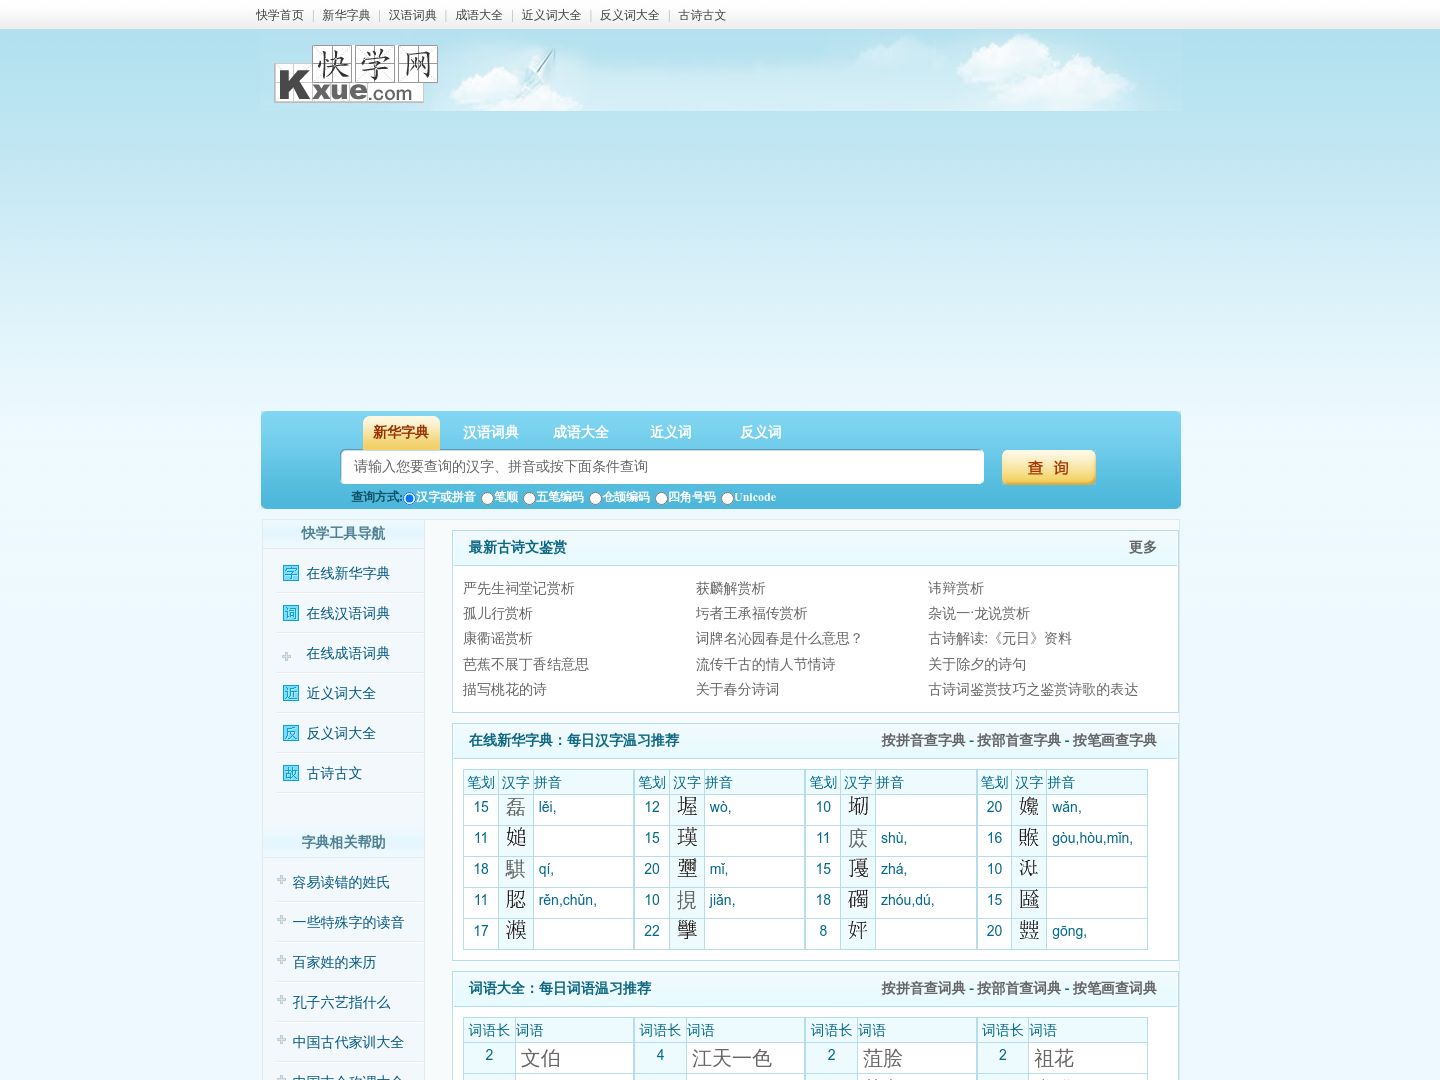Viewport: 1440px width, 1080px height.
Task: Select the 笔顺 query method
Action: 487,498
